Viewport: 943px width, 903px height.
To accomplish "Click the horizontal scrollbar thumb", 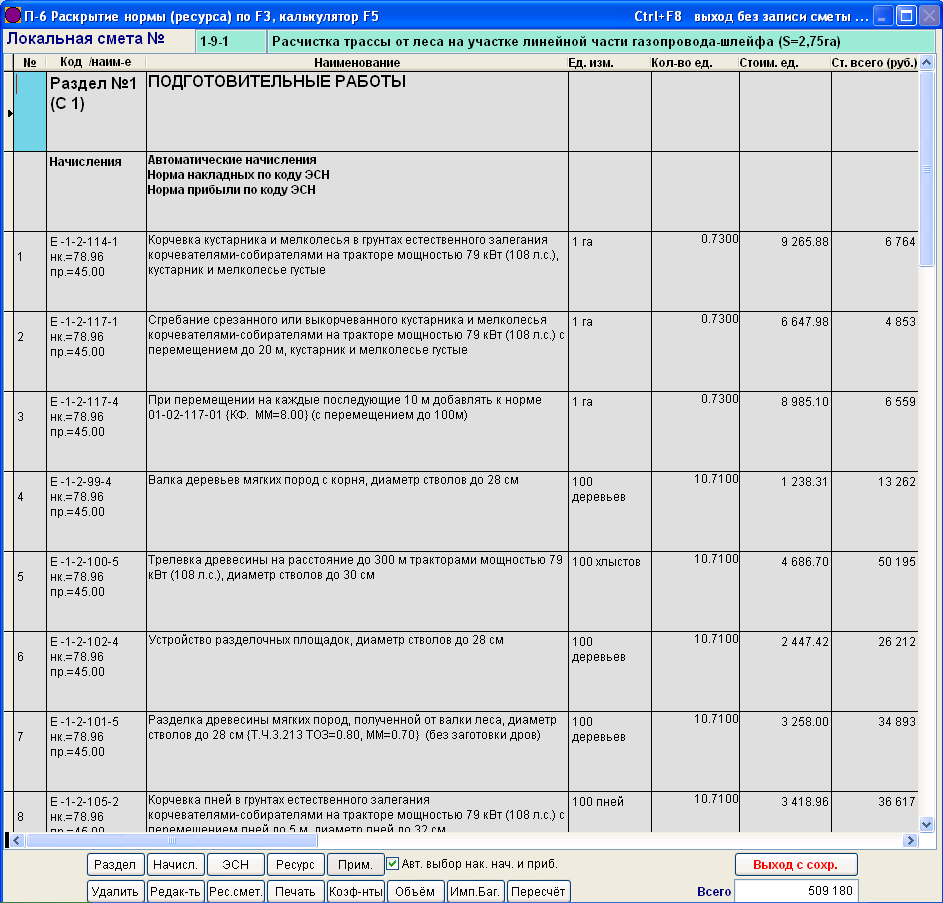I will 171,840.
